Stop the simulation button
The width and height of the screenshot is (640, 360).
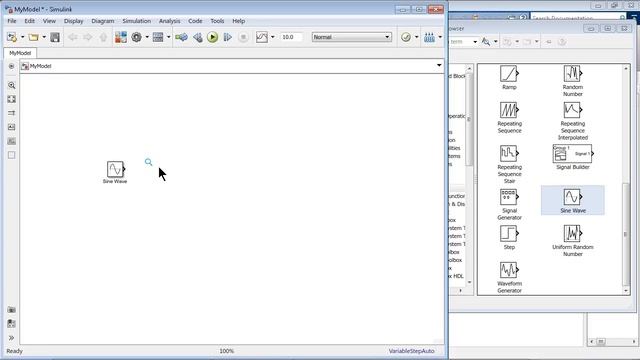[243, 37]
